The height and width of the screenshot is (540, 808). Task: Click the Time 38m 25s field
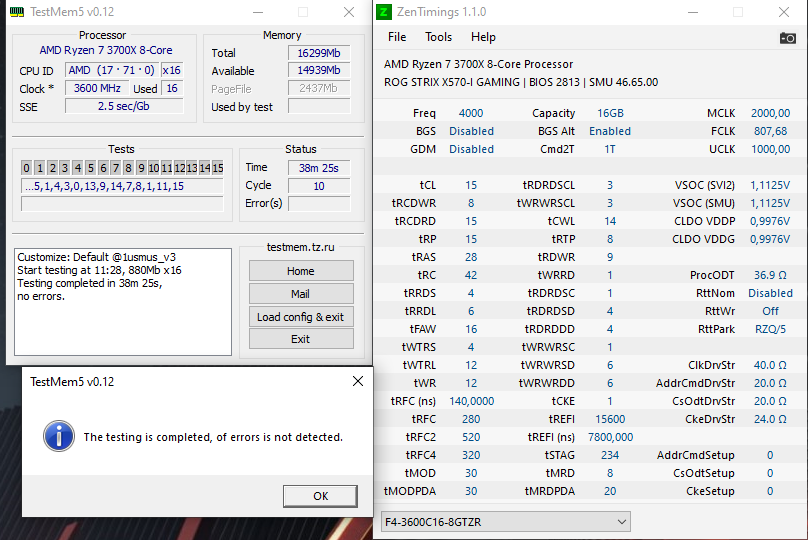tap(319, 168)
